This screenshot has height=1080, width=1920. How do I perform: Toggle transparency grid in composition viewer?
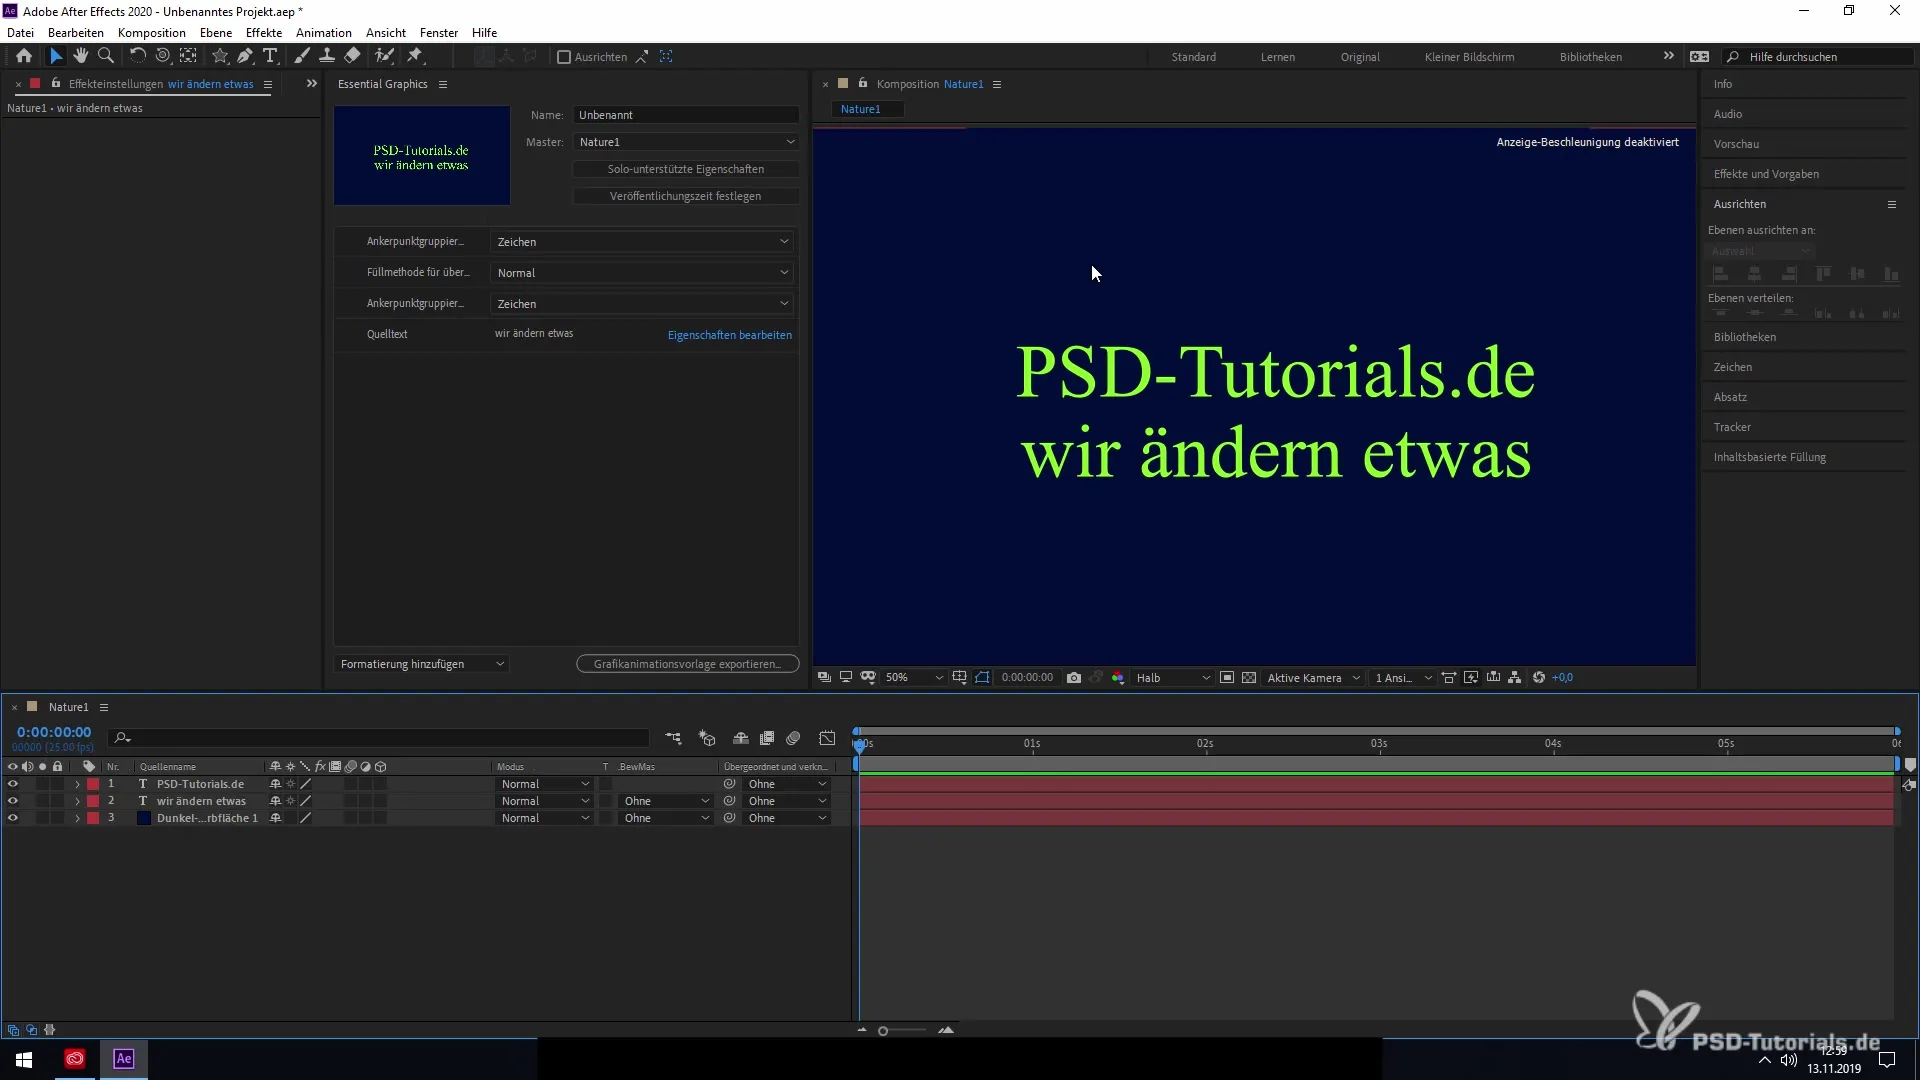click(x=1249, y=677)
